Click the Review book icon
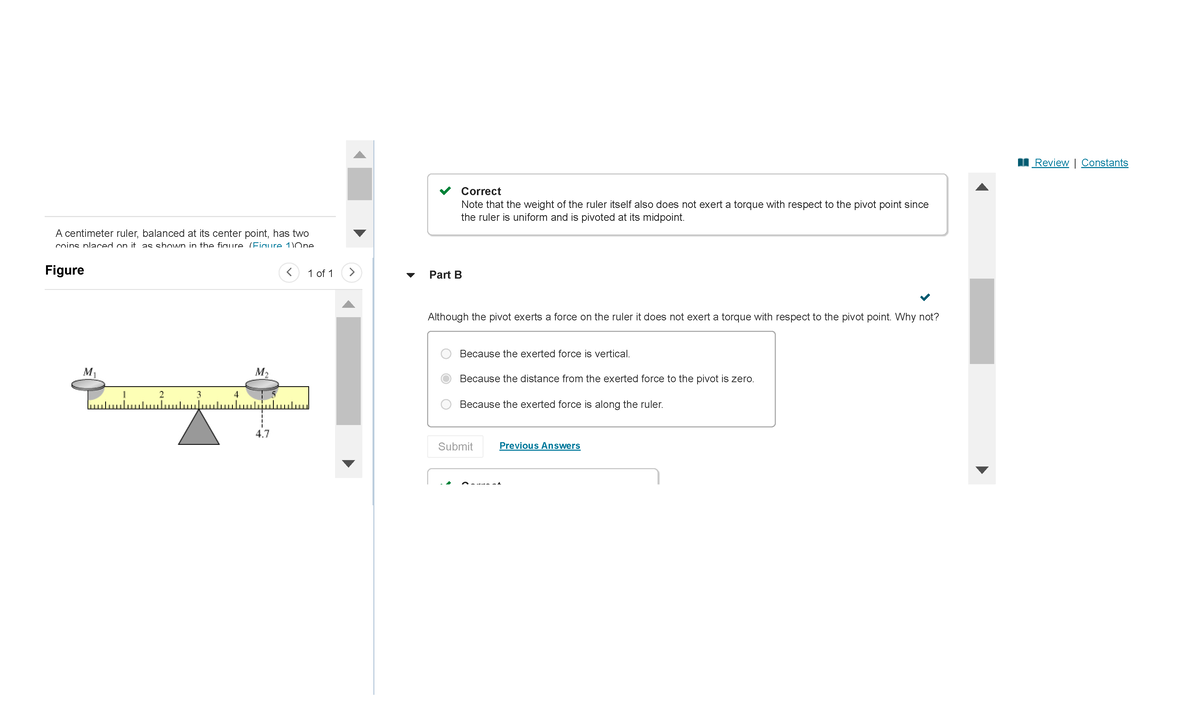This screenshot has height=728, width=1200. coord(1023,163)
